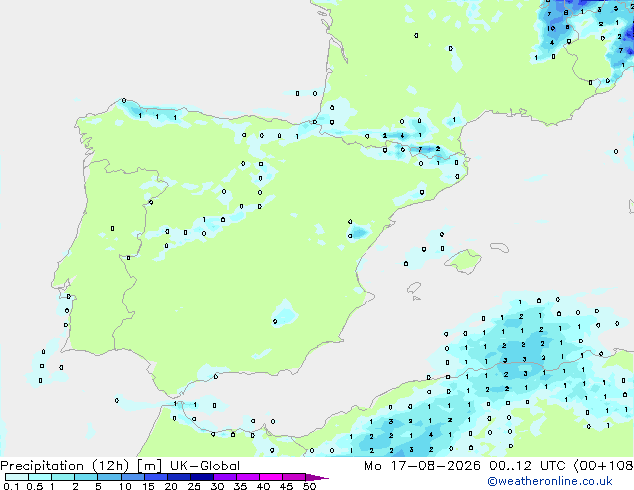Click the 5–10 legend color box
This screenshot has height=490, width=634.
click(x=109, y=477)
